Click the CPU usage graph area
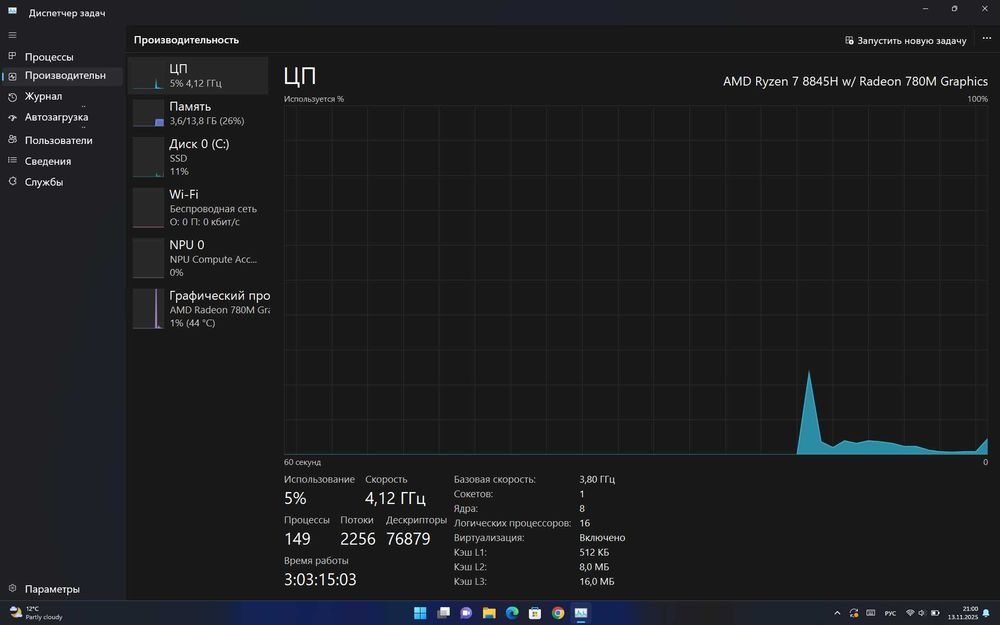1000x625 pixels. [x=636, y=280]
